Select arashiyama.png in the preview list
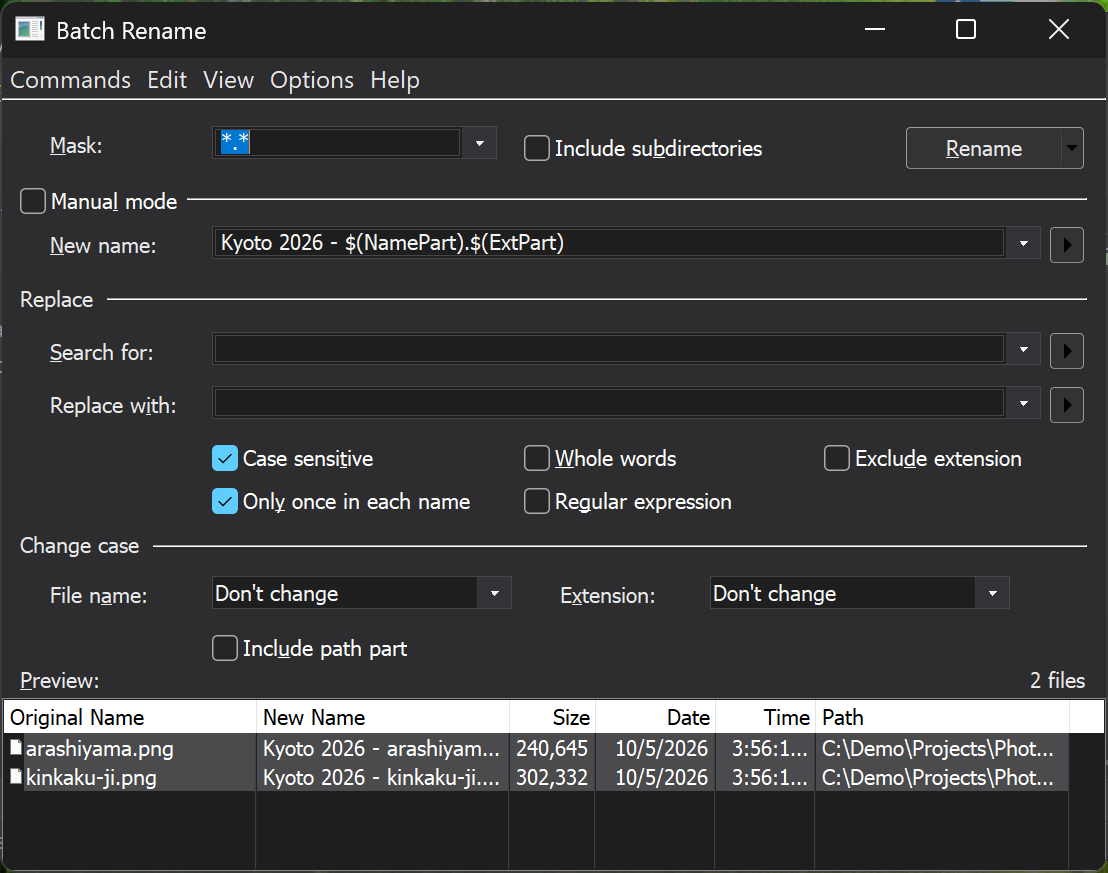This screenshot has width=1108, height=873. (x=100, y=748)
